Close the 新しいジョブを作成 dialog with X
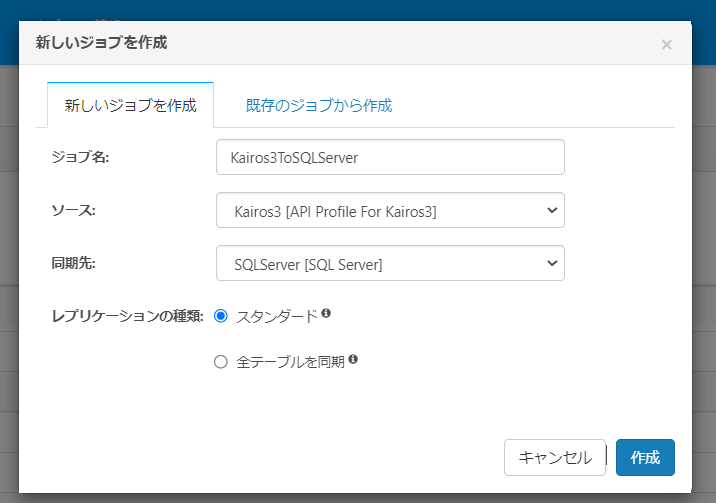Screen dimensions: 716x503 pyautogui.click(x=666, y=44)
